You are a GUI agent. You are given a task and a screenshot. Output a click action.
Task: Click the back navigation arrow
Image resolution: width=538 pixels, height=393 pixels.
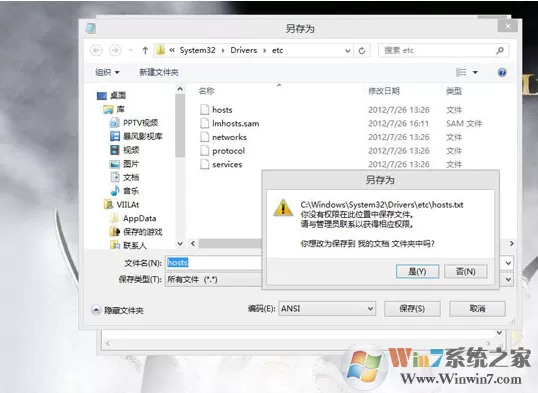pyautogui.click(x=96, y=50)
